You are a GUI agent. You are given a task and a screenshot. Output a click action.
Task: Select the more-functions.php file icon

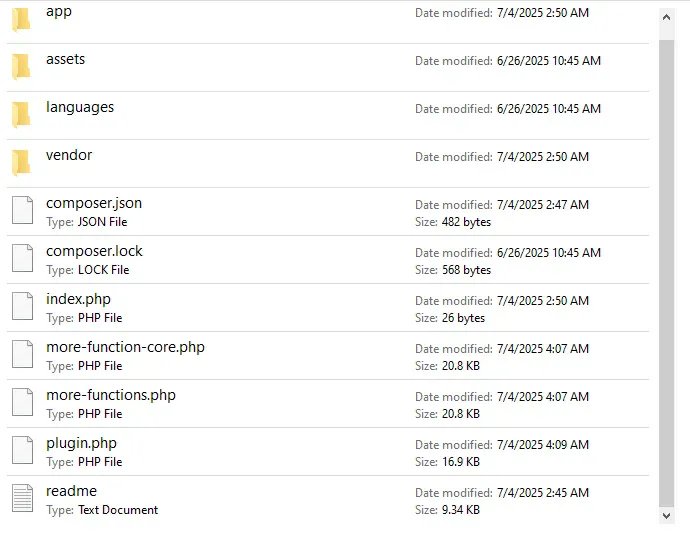[x=22, y=403]
